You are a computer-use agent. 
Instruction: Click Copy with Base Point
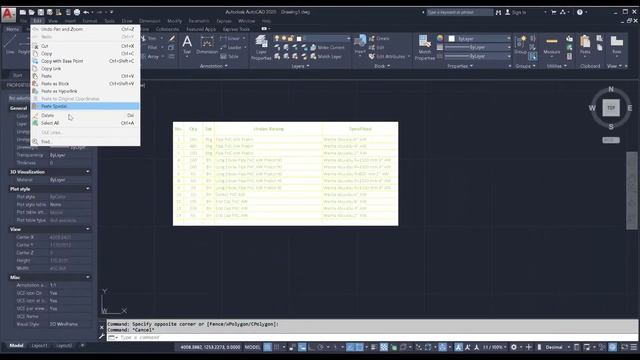point(85,61)
